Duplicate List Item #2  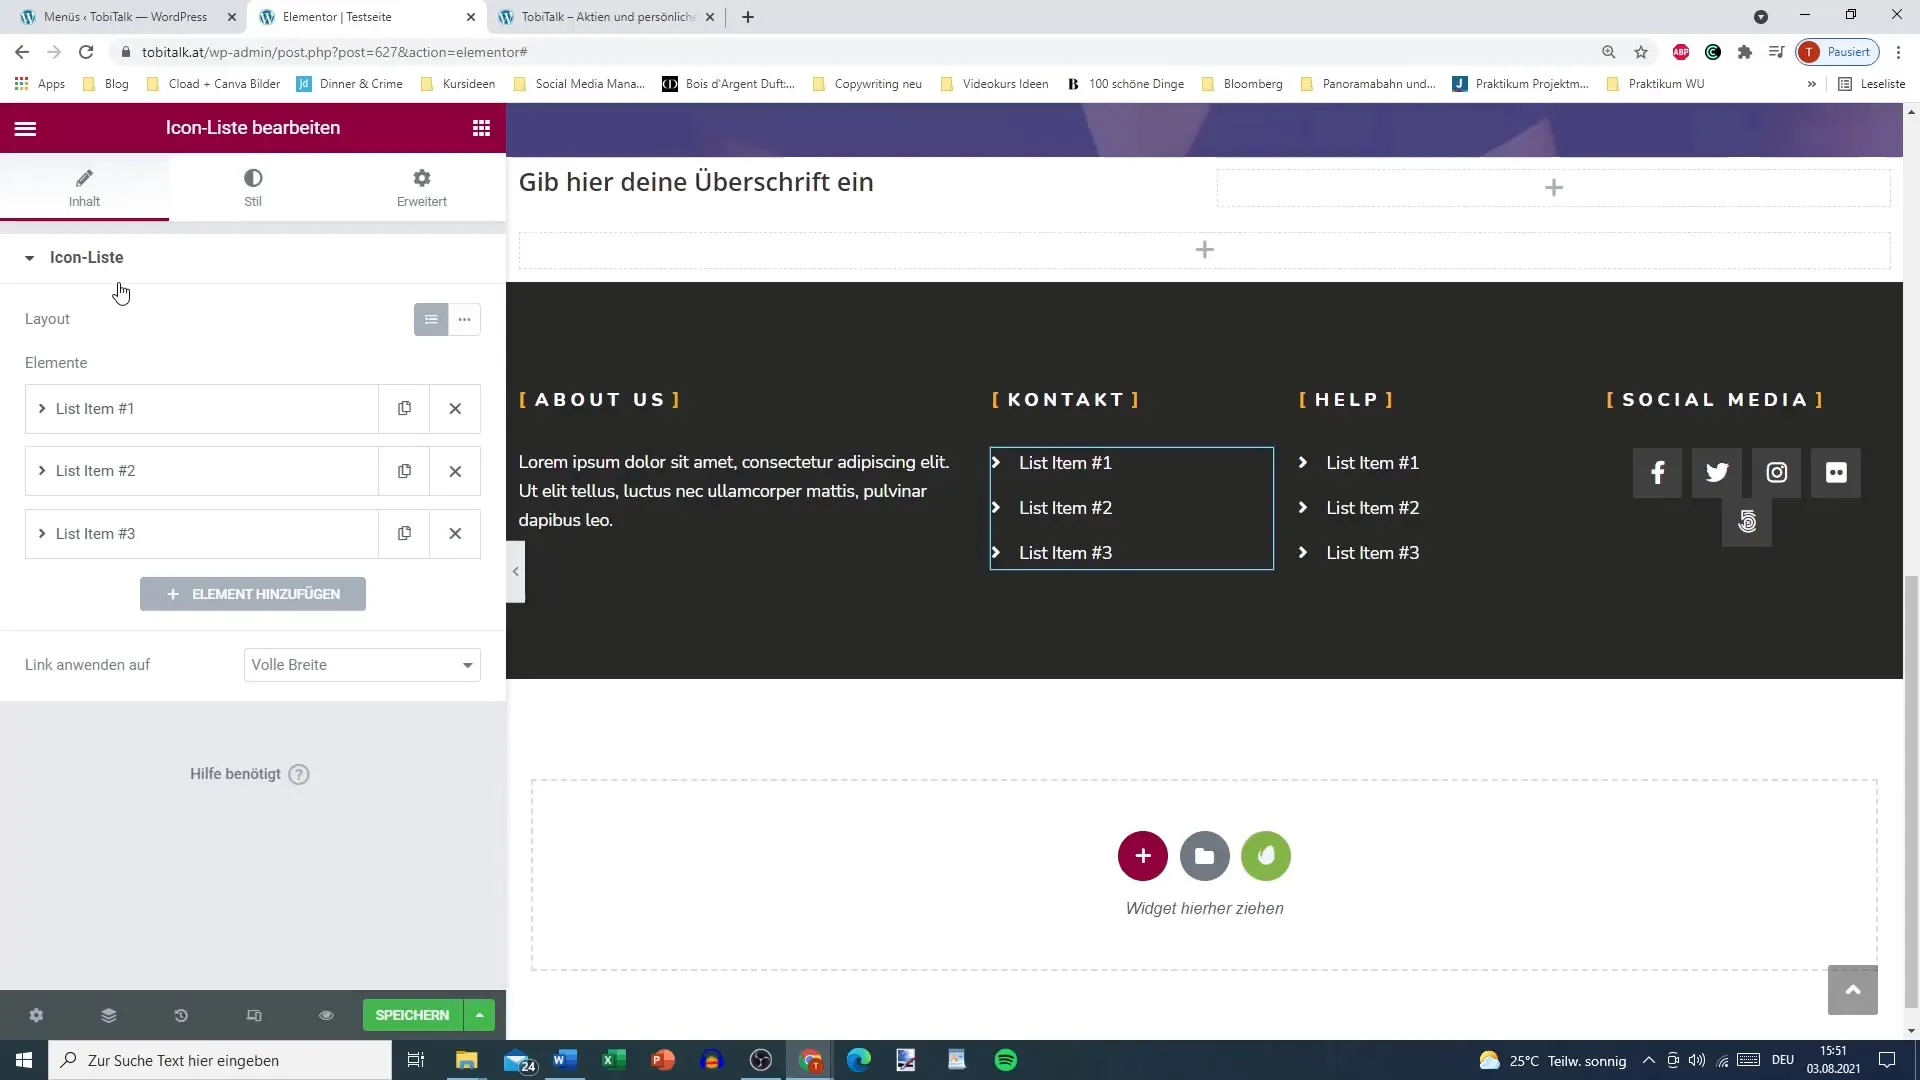click(x=404, y=471)
